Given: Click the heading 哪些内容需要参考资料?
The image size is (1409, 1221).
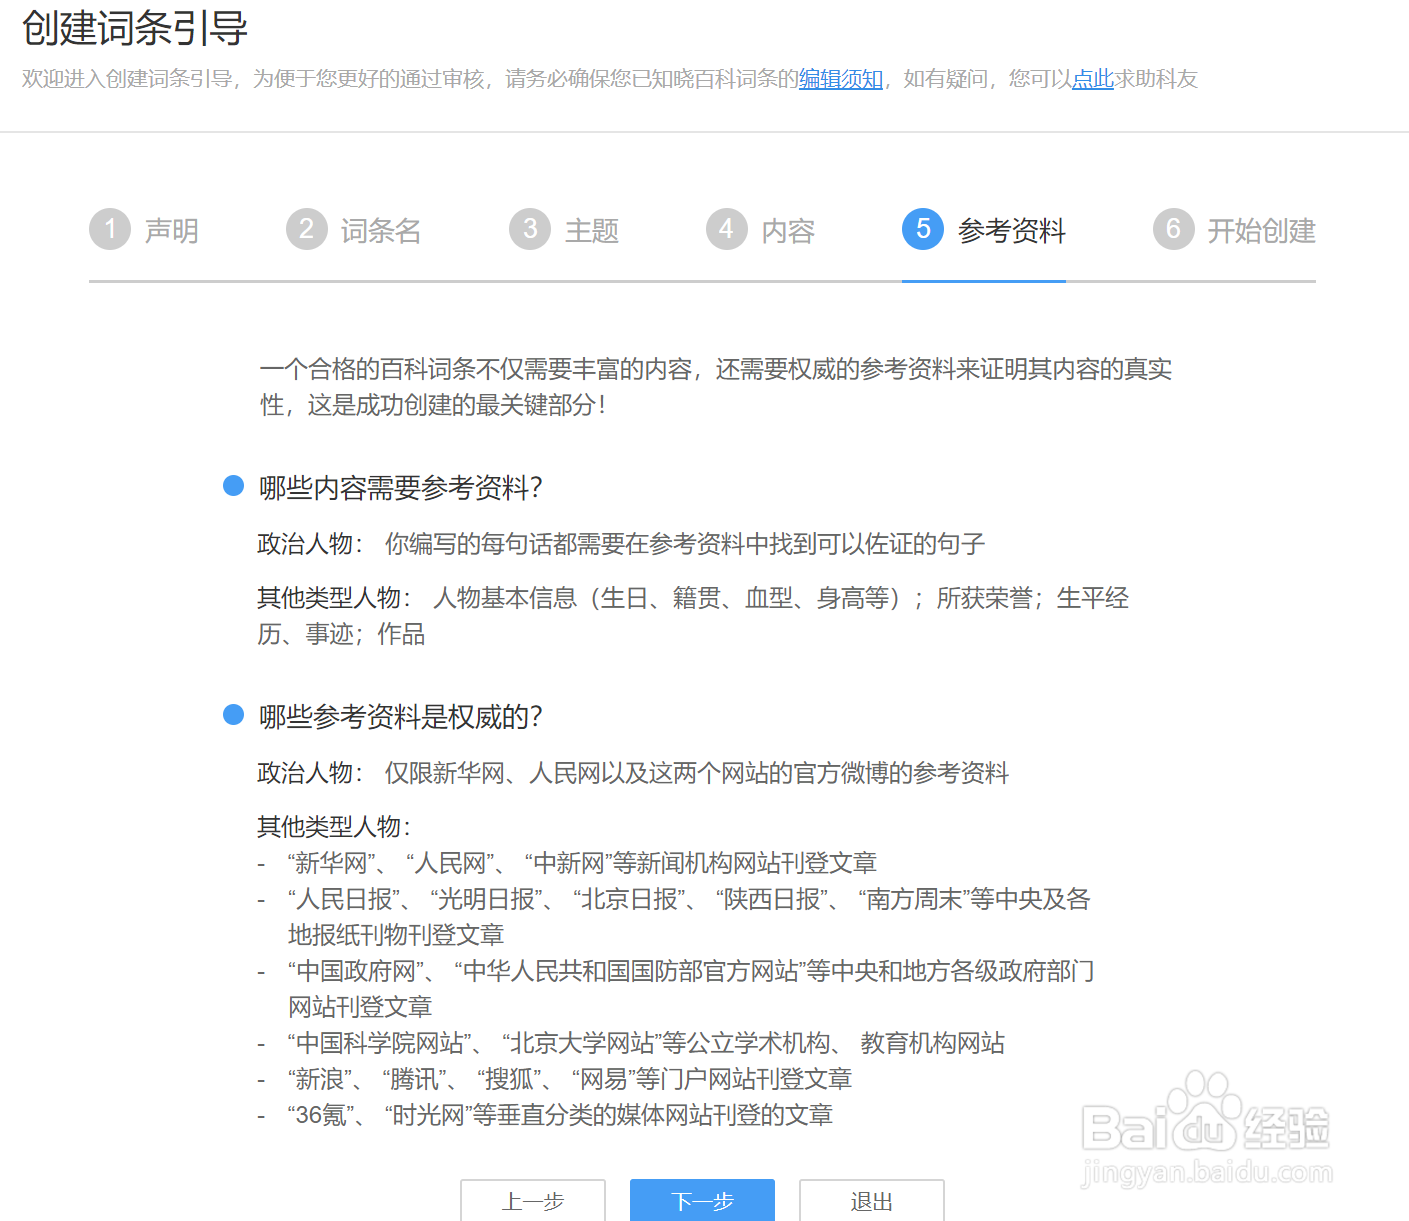Looking at the screenshot, I should coord(401,488).
